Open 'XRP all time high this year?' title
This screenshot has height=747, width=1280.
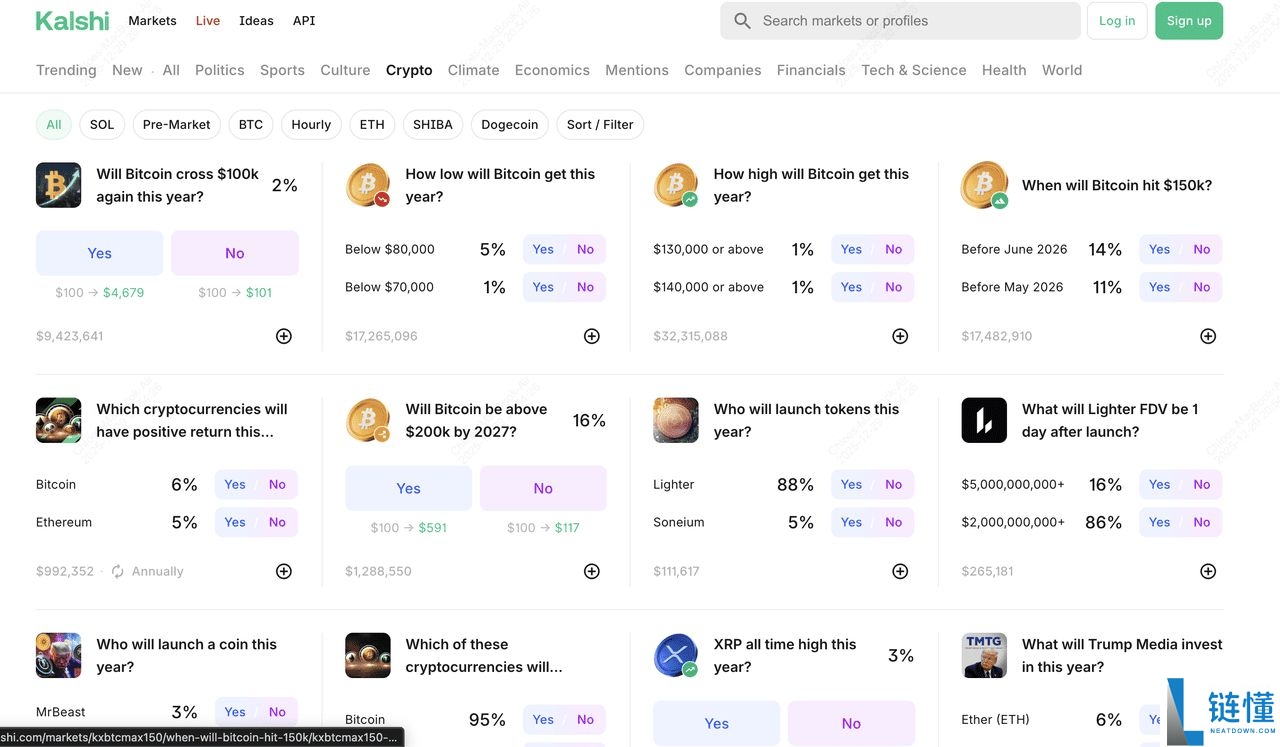[x=785, y=655]
